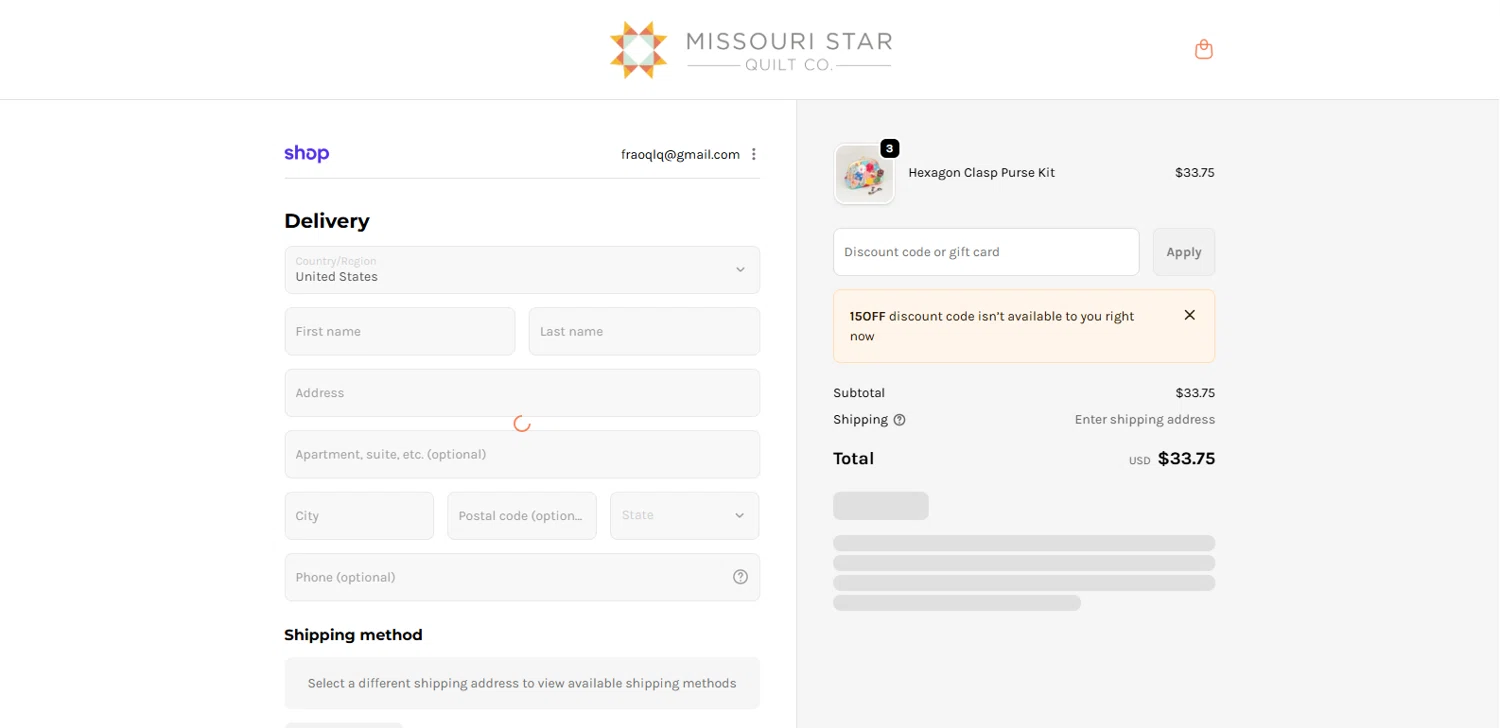Click the phone field help icon

click(740, 577)
